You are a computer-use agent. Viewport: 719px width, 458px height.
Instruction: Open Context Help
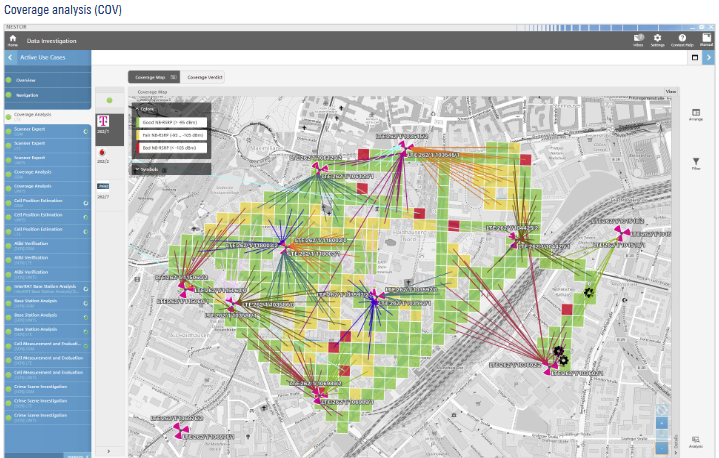click(682, 40)
